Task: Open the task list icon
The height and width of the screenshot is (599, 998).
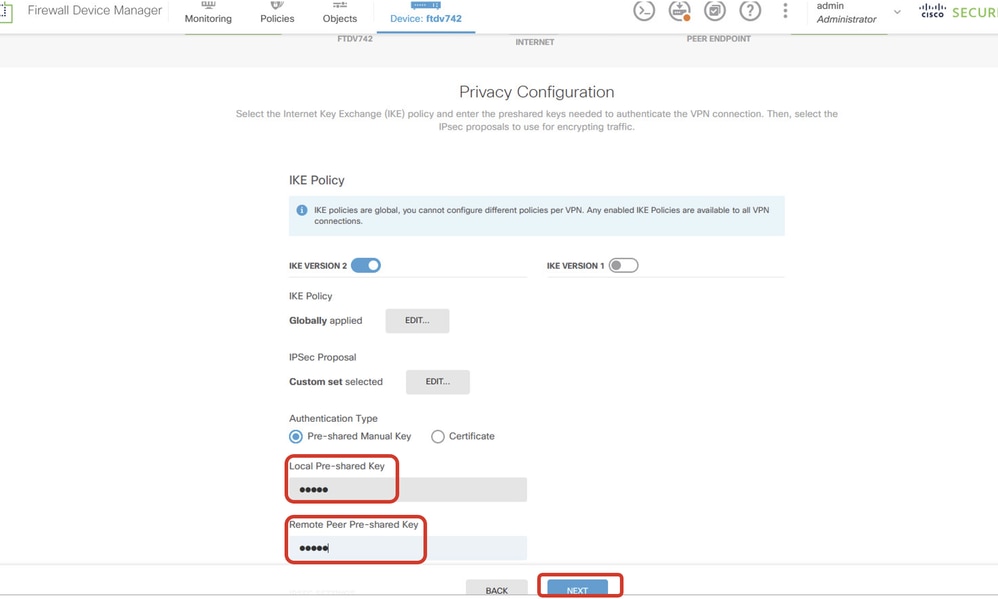Action: [715, 10]
